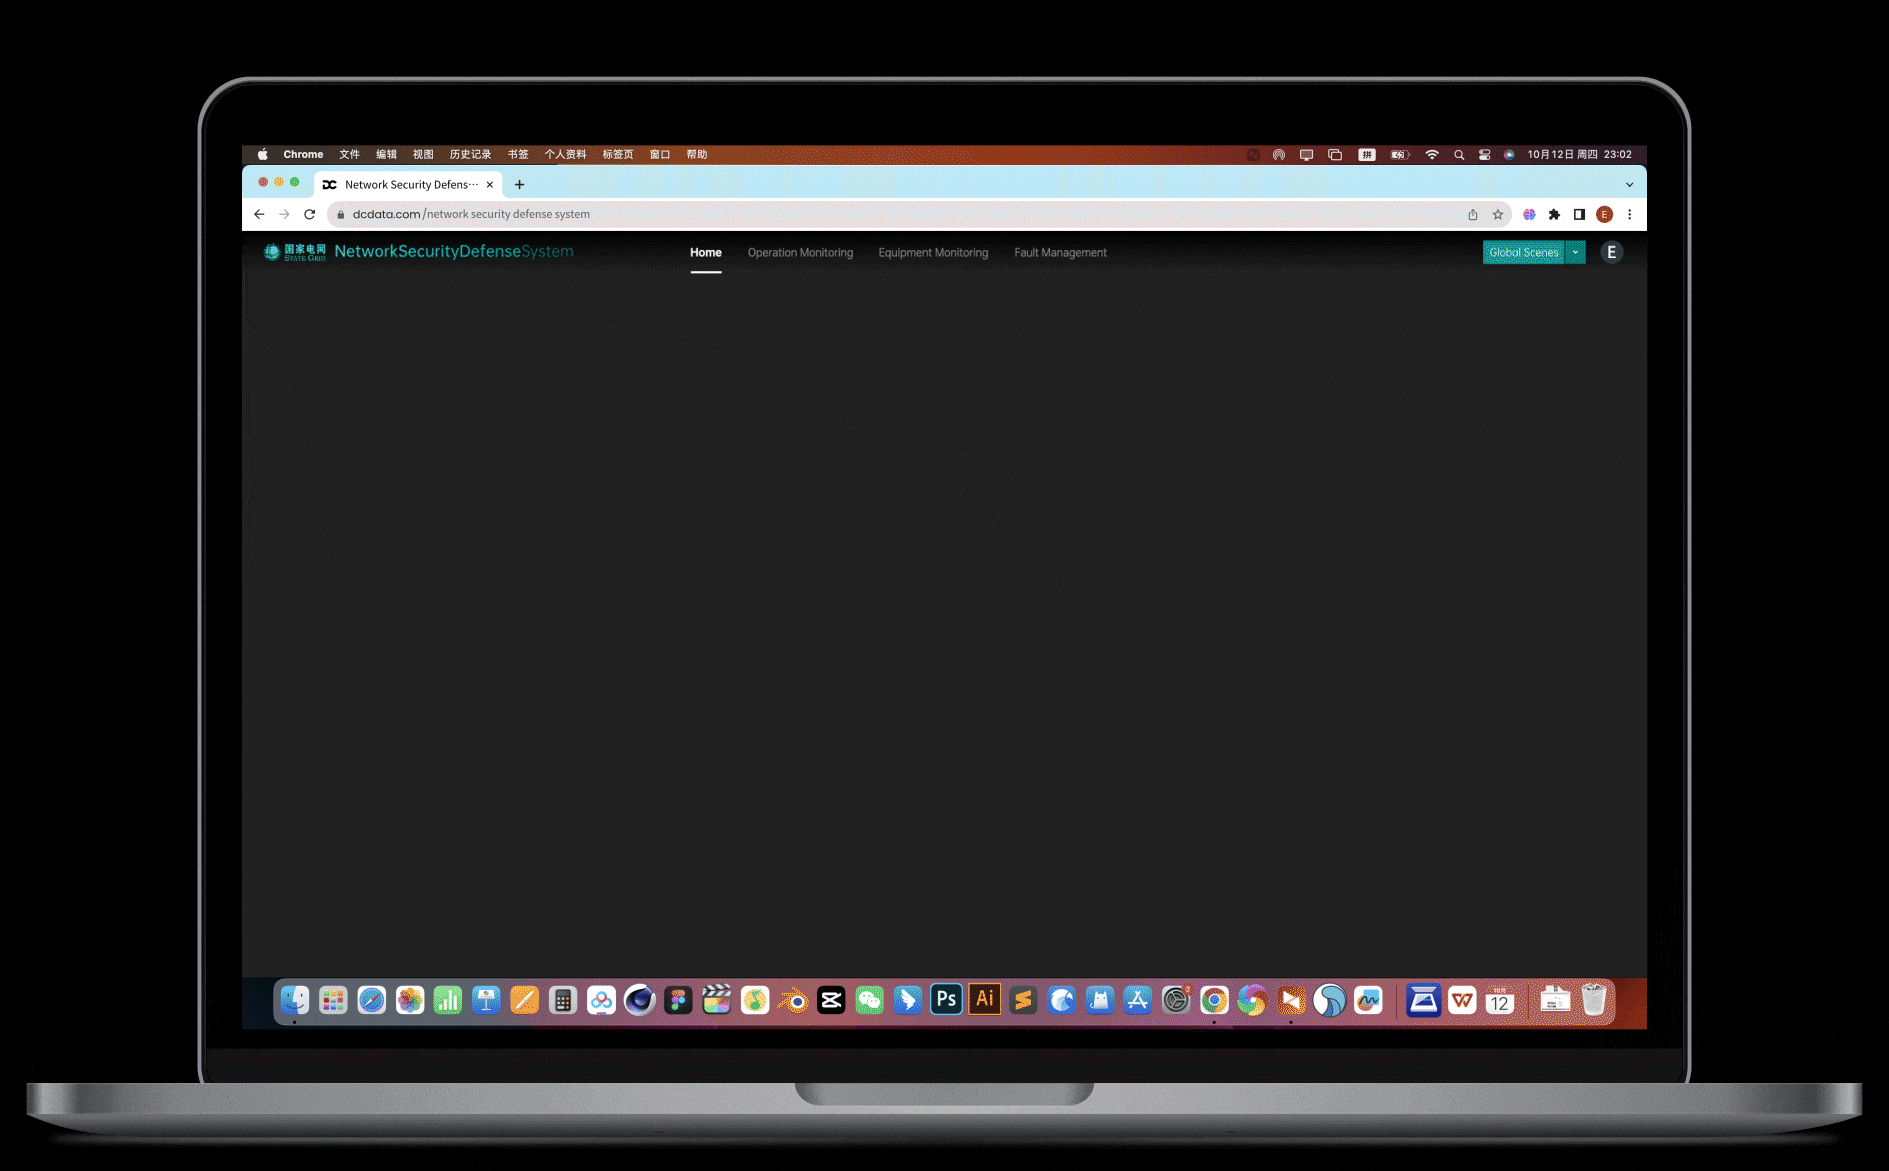Open Final Cut Pro from the dock
This screenshot has width=1889, height=1171.
[x=716, y=1000]
